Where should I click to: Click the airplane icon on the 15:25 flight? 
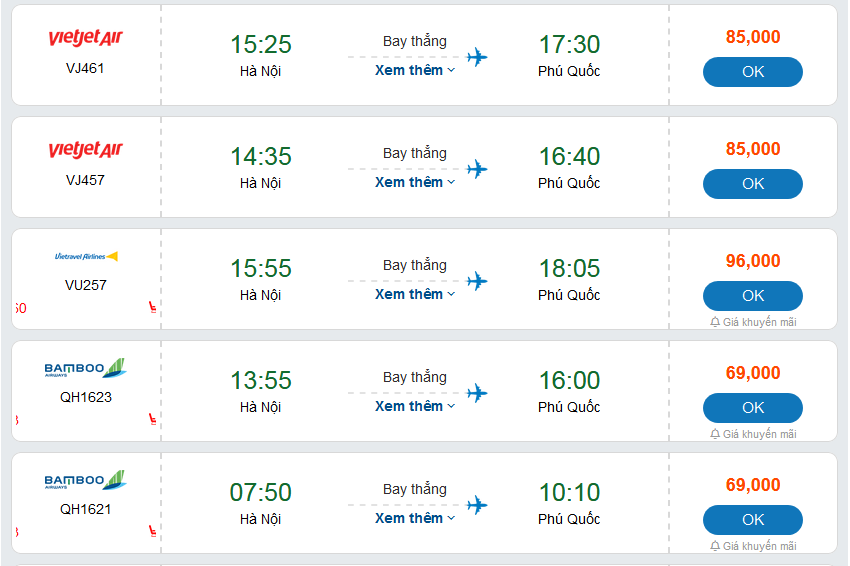point(477,57)
